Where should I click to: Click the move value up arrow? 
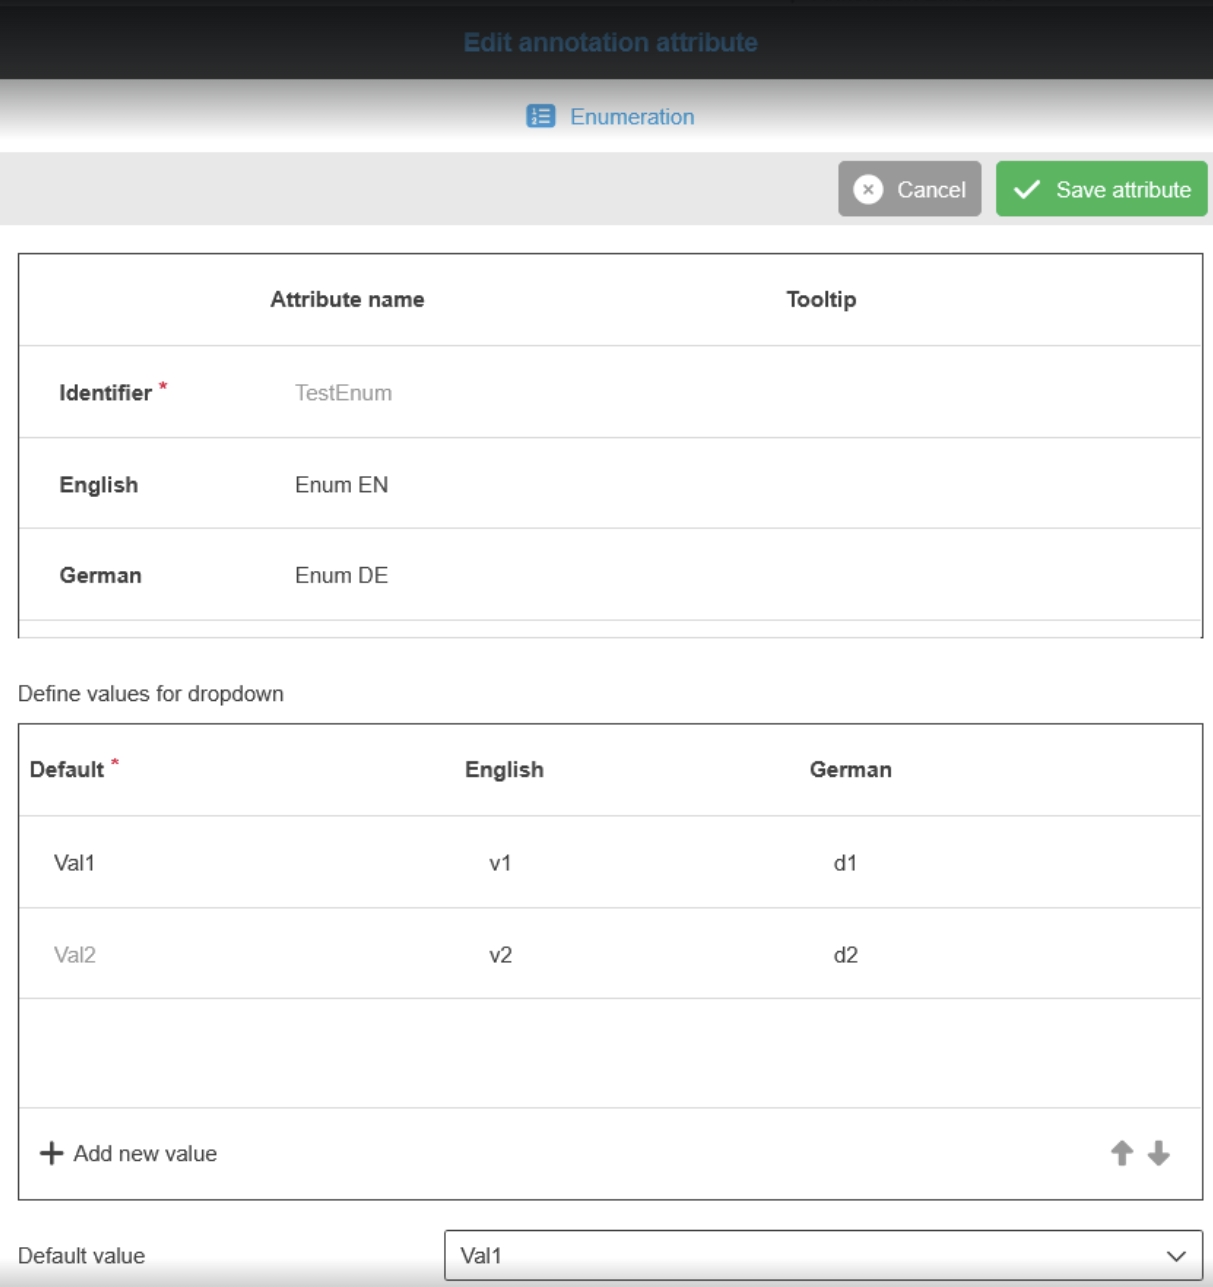pyautogui.click(x=1122, y=1153)
